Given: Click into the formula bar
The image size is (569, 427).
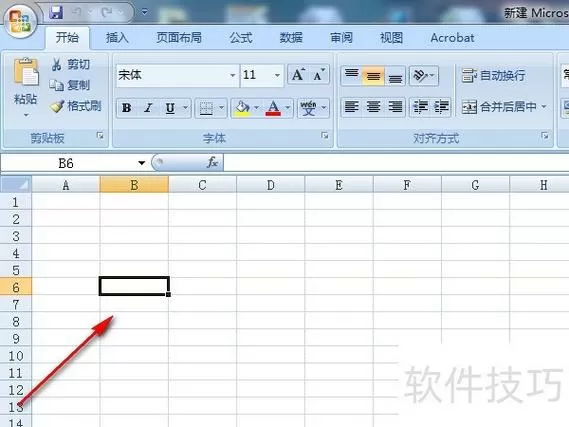Looking at the screenshot, I should pos(396,163).
